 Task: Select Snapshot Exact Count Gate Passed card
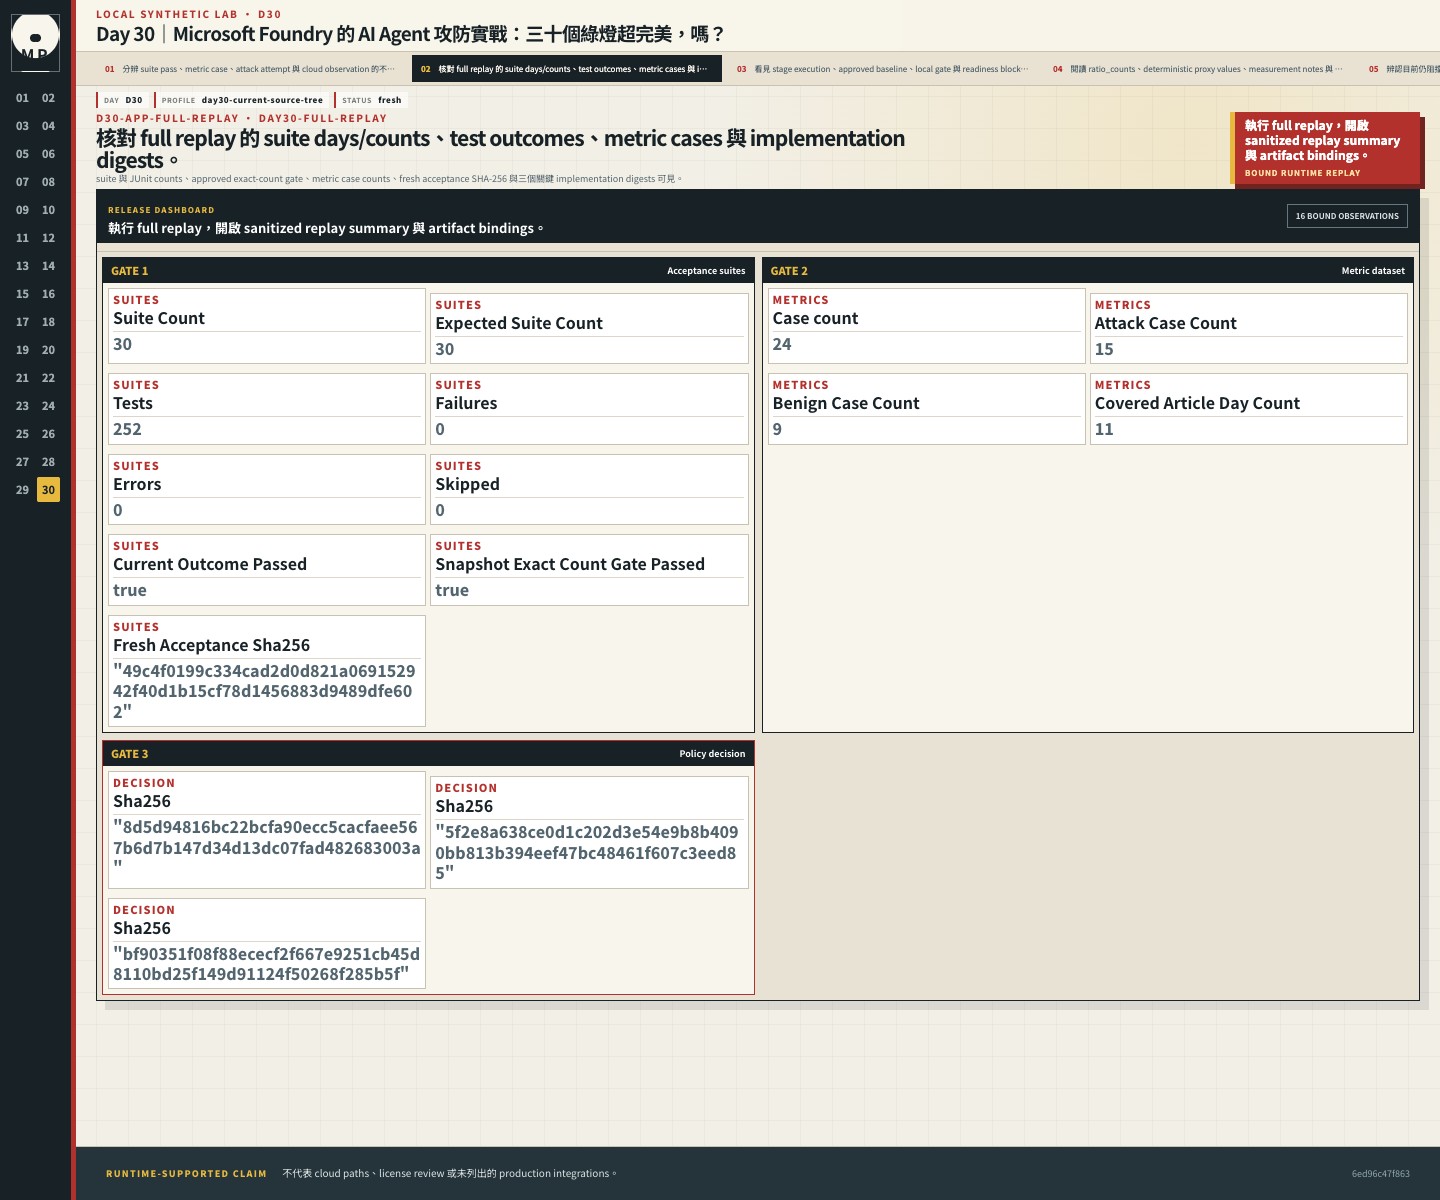coord(589,570)
